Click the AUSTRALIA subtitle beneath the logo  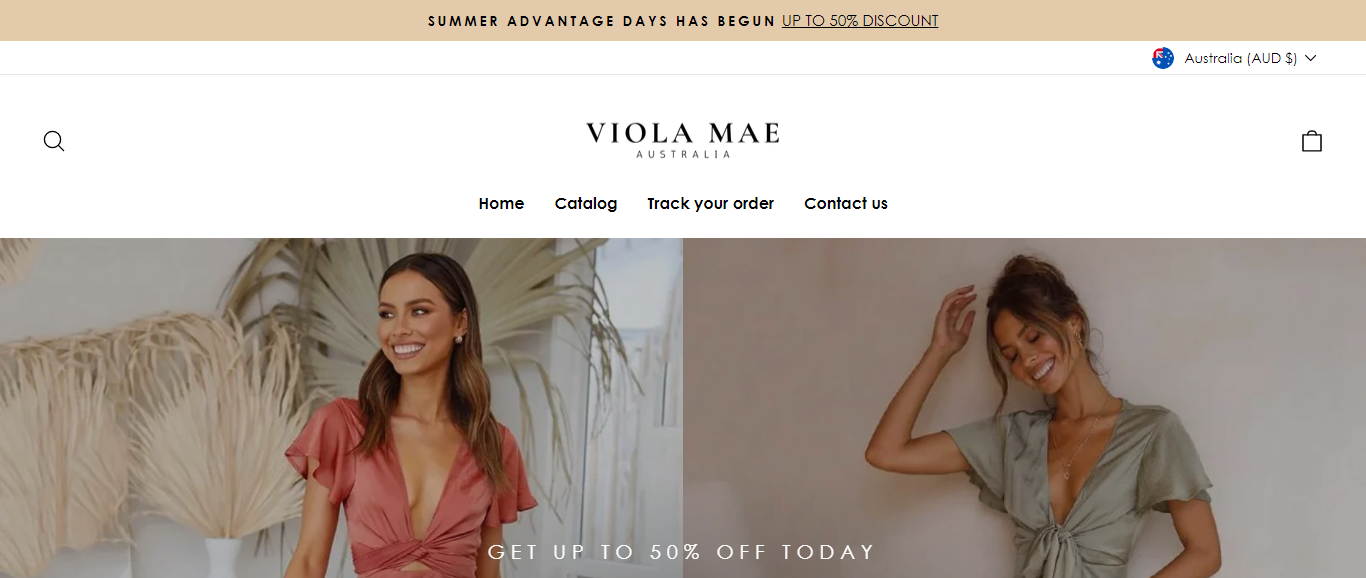[683, 155]
